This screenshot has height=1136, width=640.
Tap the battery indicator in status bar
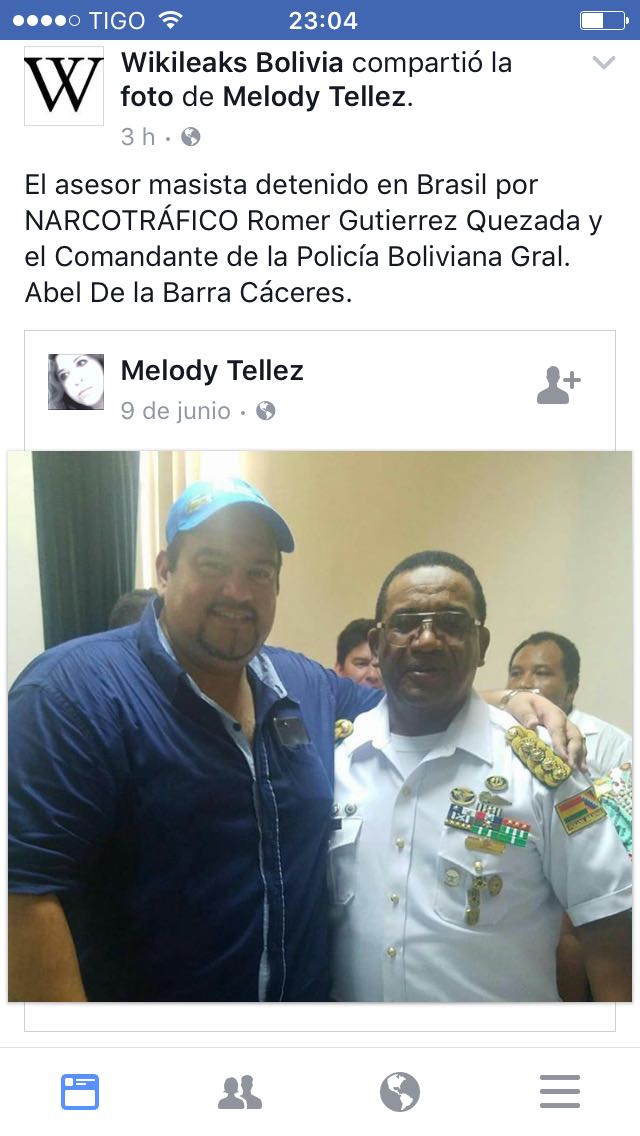pyautogui.click(x=603, y=20)
